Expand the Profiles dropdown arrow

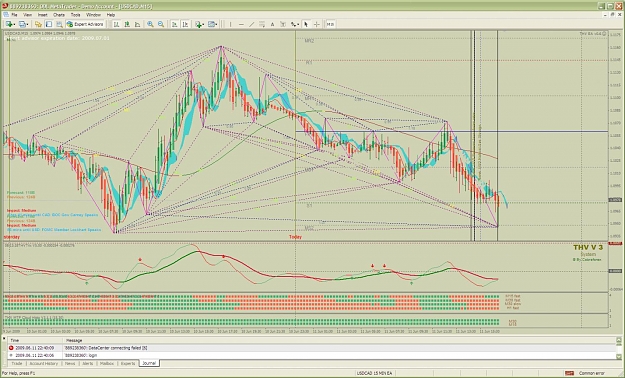[27, 25]
